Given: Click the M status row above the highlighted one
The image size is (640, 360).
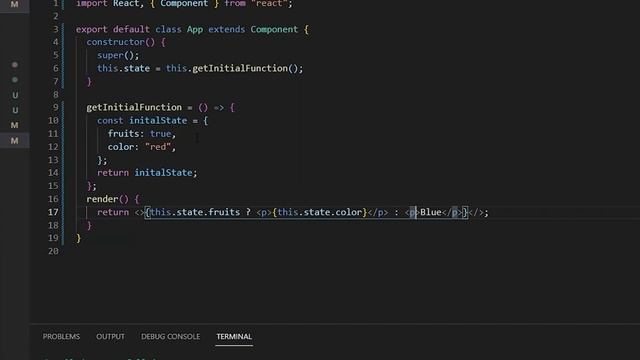Looking at the screenshot, I should click(x=15, y=125).
